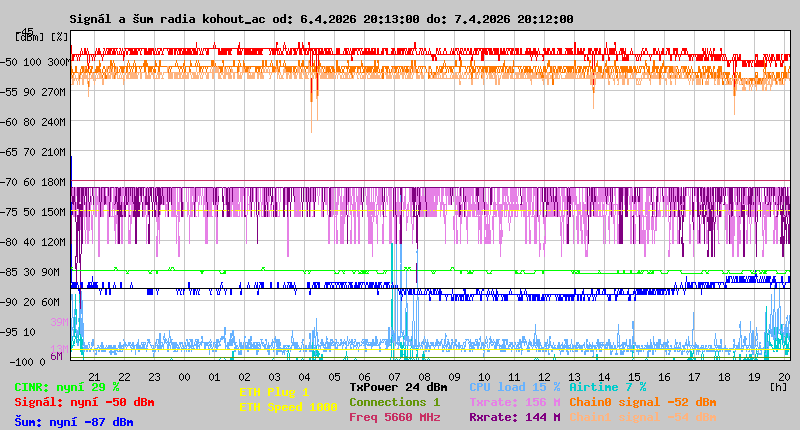Select the 'Signál: nyní -50 dBm' legend entry
Image resolution: width=800 pixels, height=430 pixels.
(x=84, y=402)
